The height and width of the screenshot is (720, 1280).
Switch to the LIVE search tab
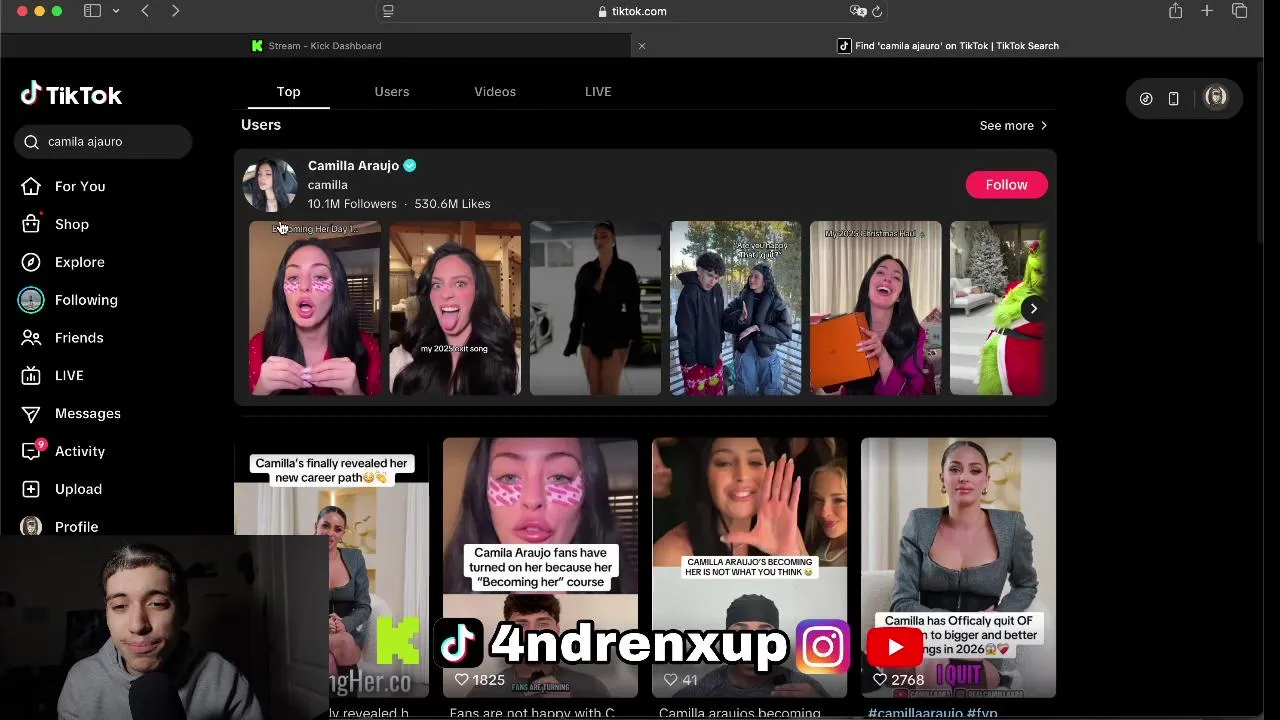(598, 91)
